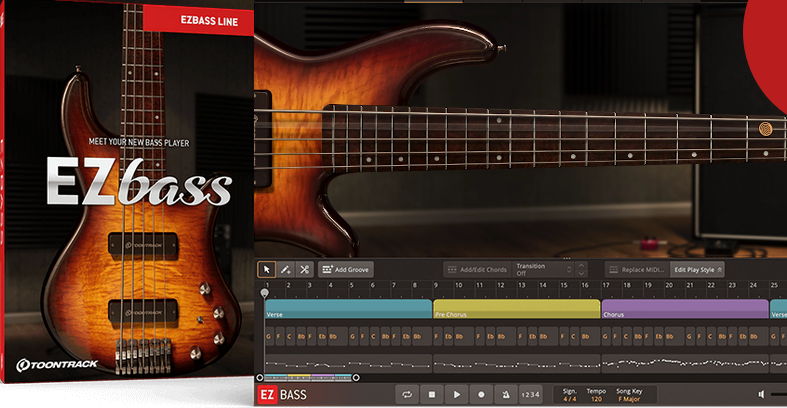Click the colored song overview strip

tap(308, 376)
